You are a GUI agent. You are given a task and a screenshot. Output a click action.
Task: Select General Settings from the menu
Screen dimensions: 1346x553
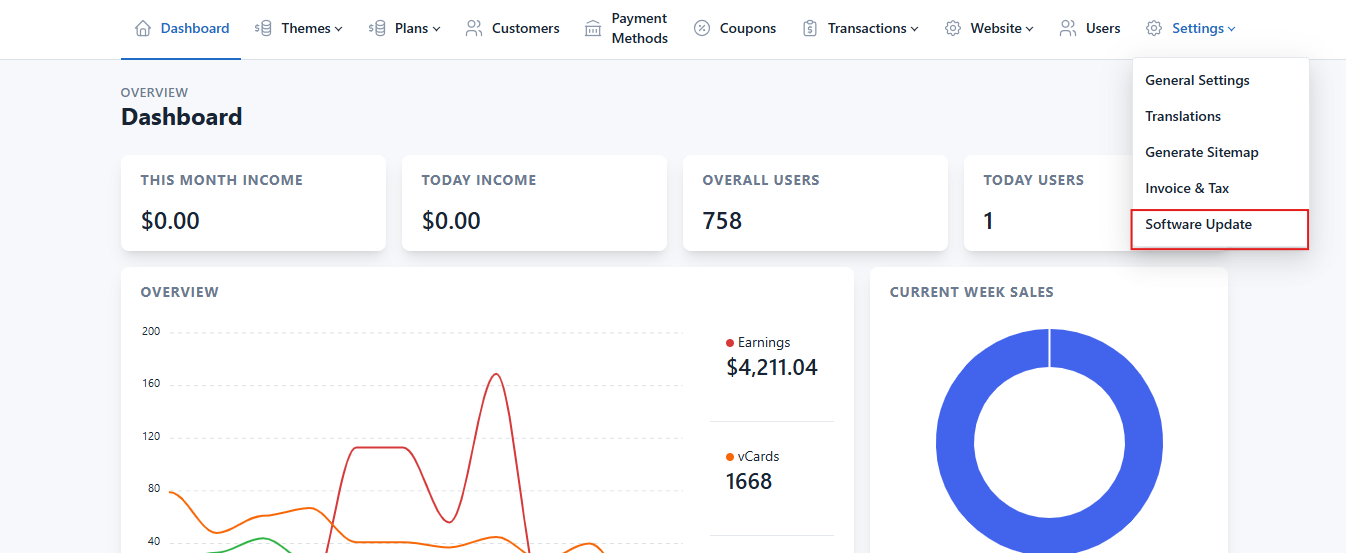click(1197, 80)
